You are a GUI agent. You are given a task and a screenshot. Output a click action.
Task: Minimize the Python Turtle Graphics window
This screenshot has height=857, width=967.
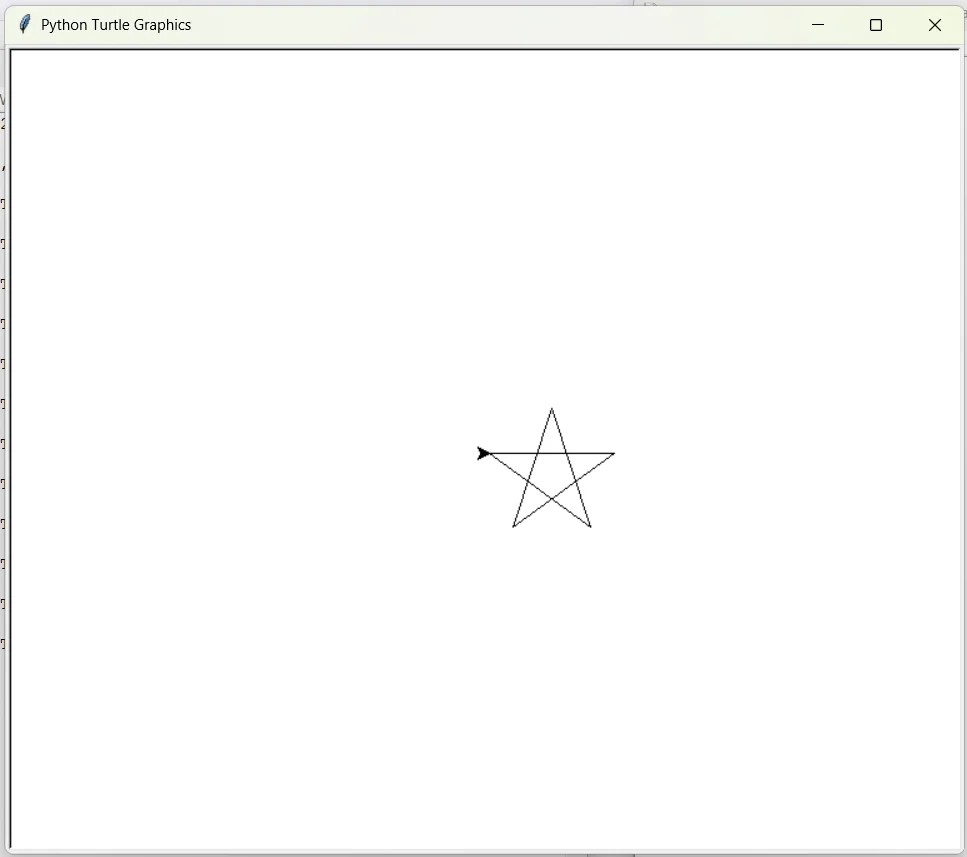pyautogui.click(x=818, y=25)
